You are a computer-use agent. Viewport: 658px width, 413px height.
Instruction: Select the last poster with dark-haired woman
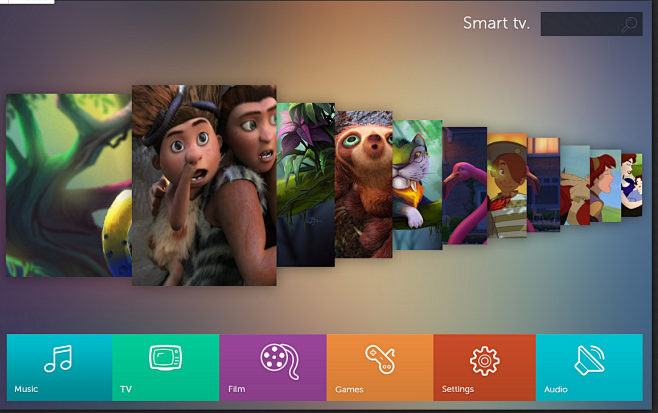(632, 185)
